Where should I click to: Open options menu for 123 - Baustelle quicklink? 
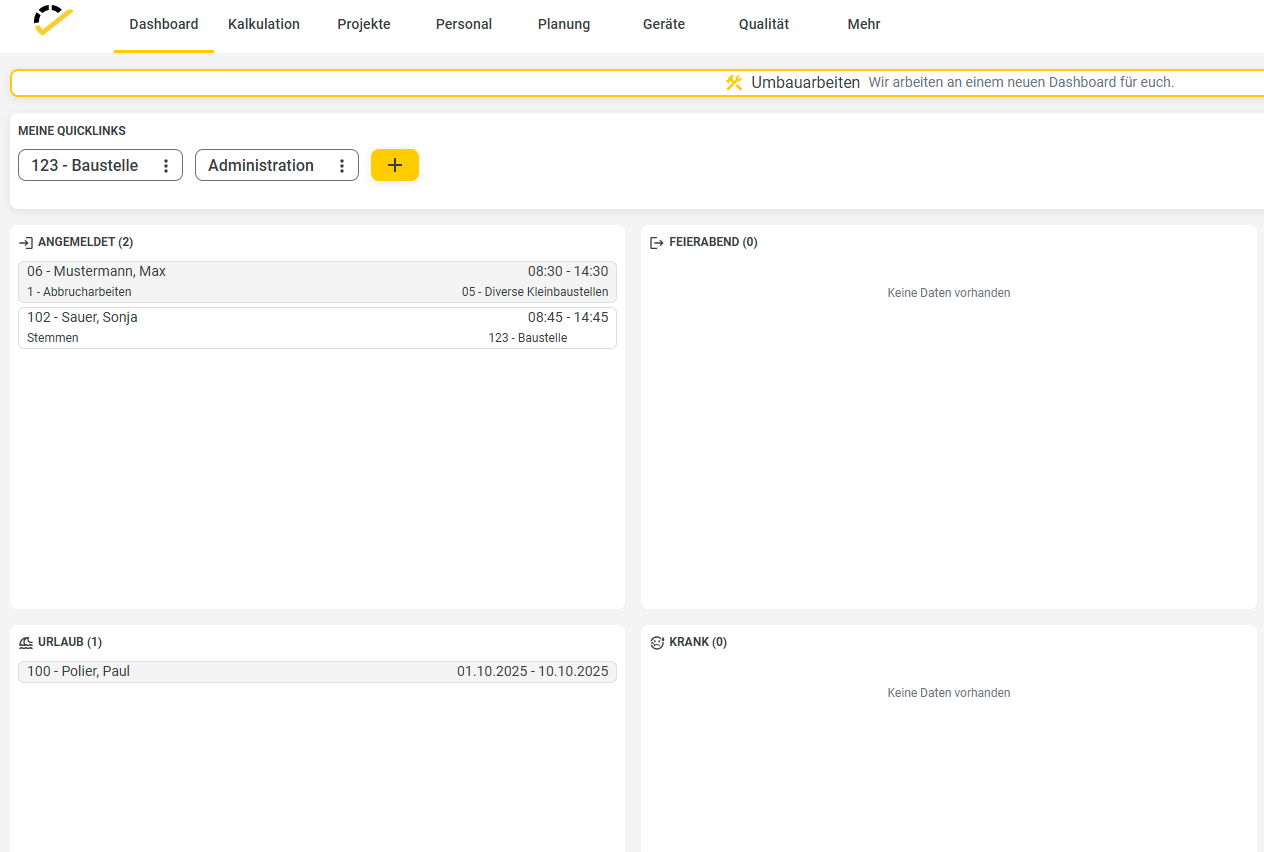(x=166, y=166)
